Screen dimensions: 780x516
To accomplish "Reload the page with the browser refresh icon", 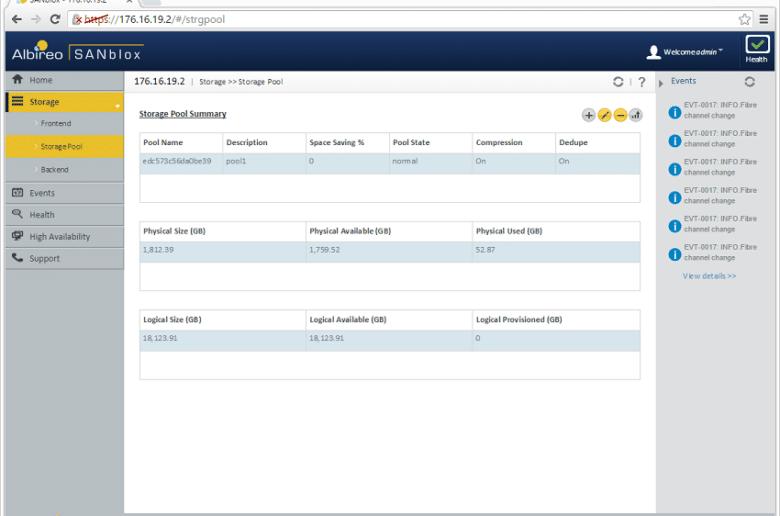I will click(x=55, y=19).
